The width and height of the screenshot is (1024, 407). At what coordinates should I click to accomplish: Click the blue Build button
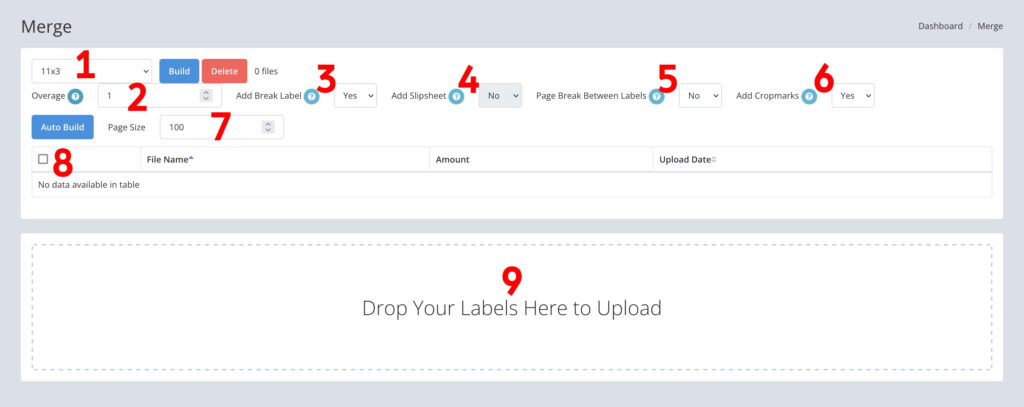(179, 71)
